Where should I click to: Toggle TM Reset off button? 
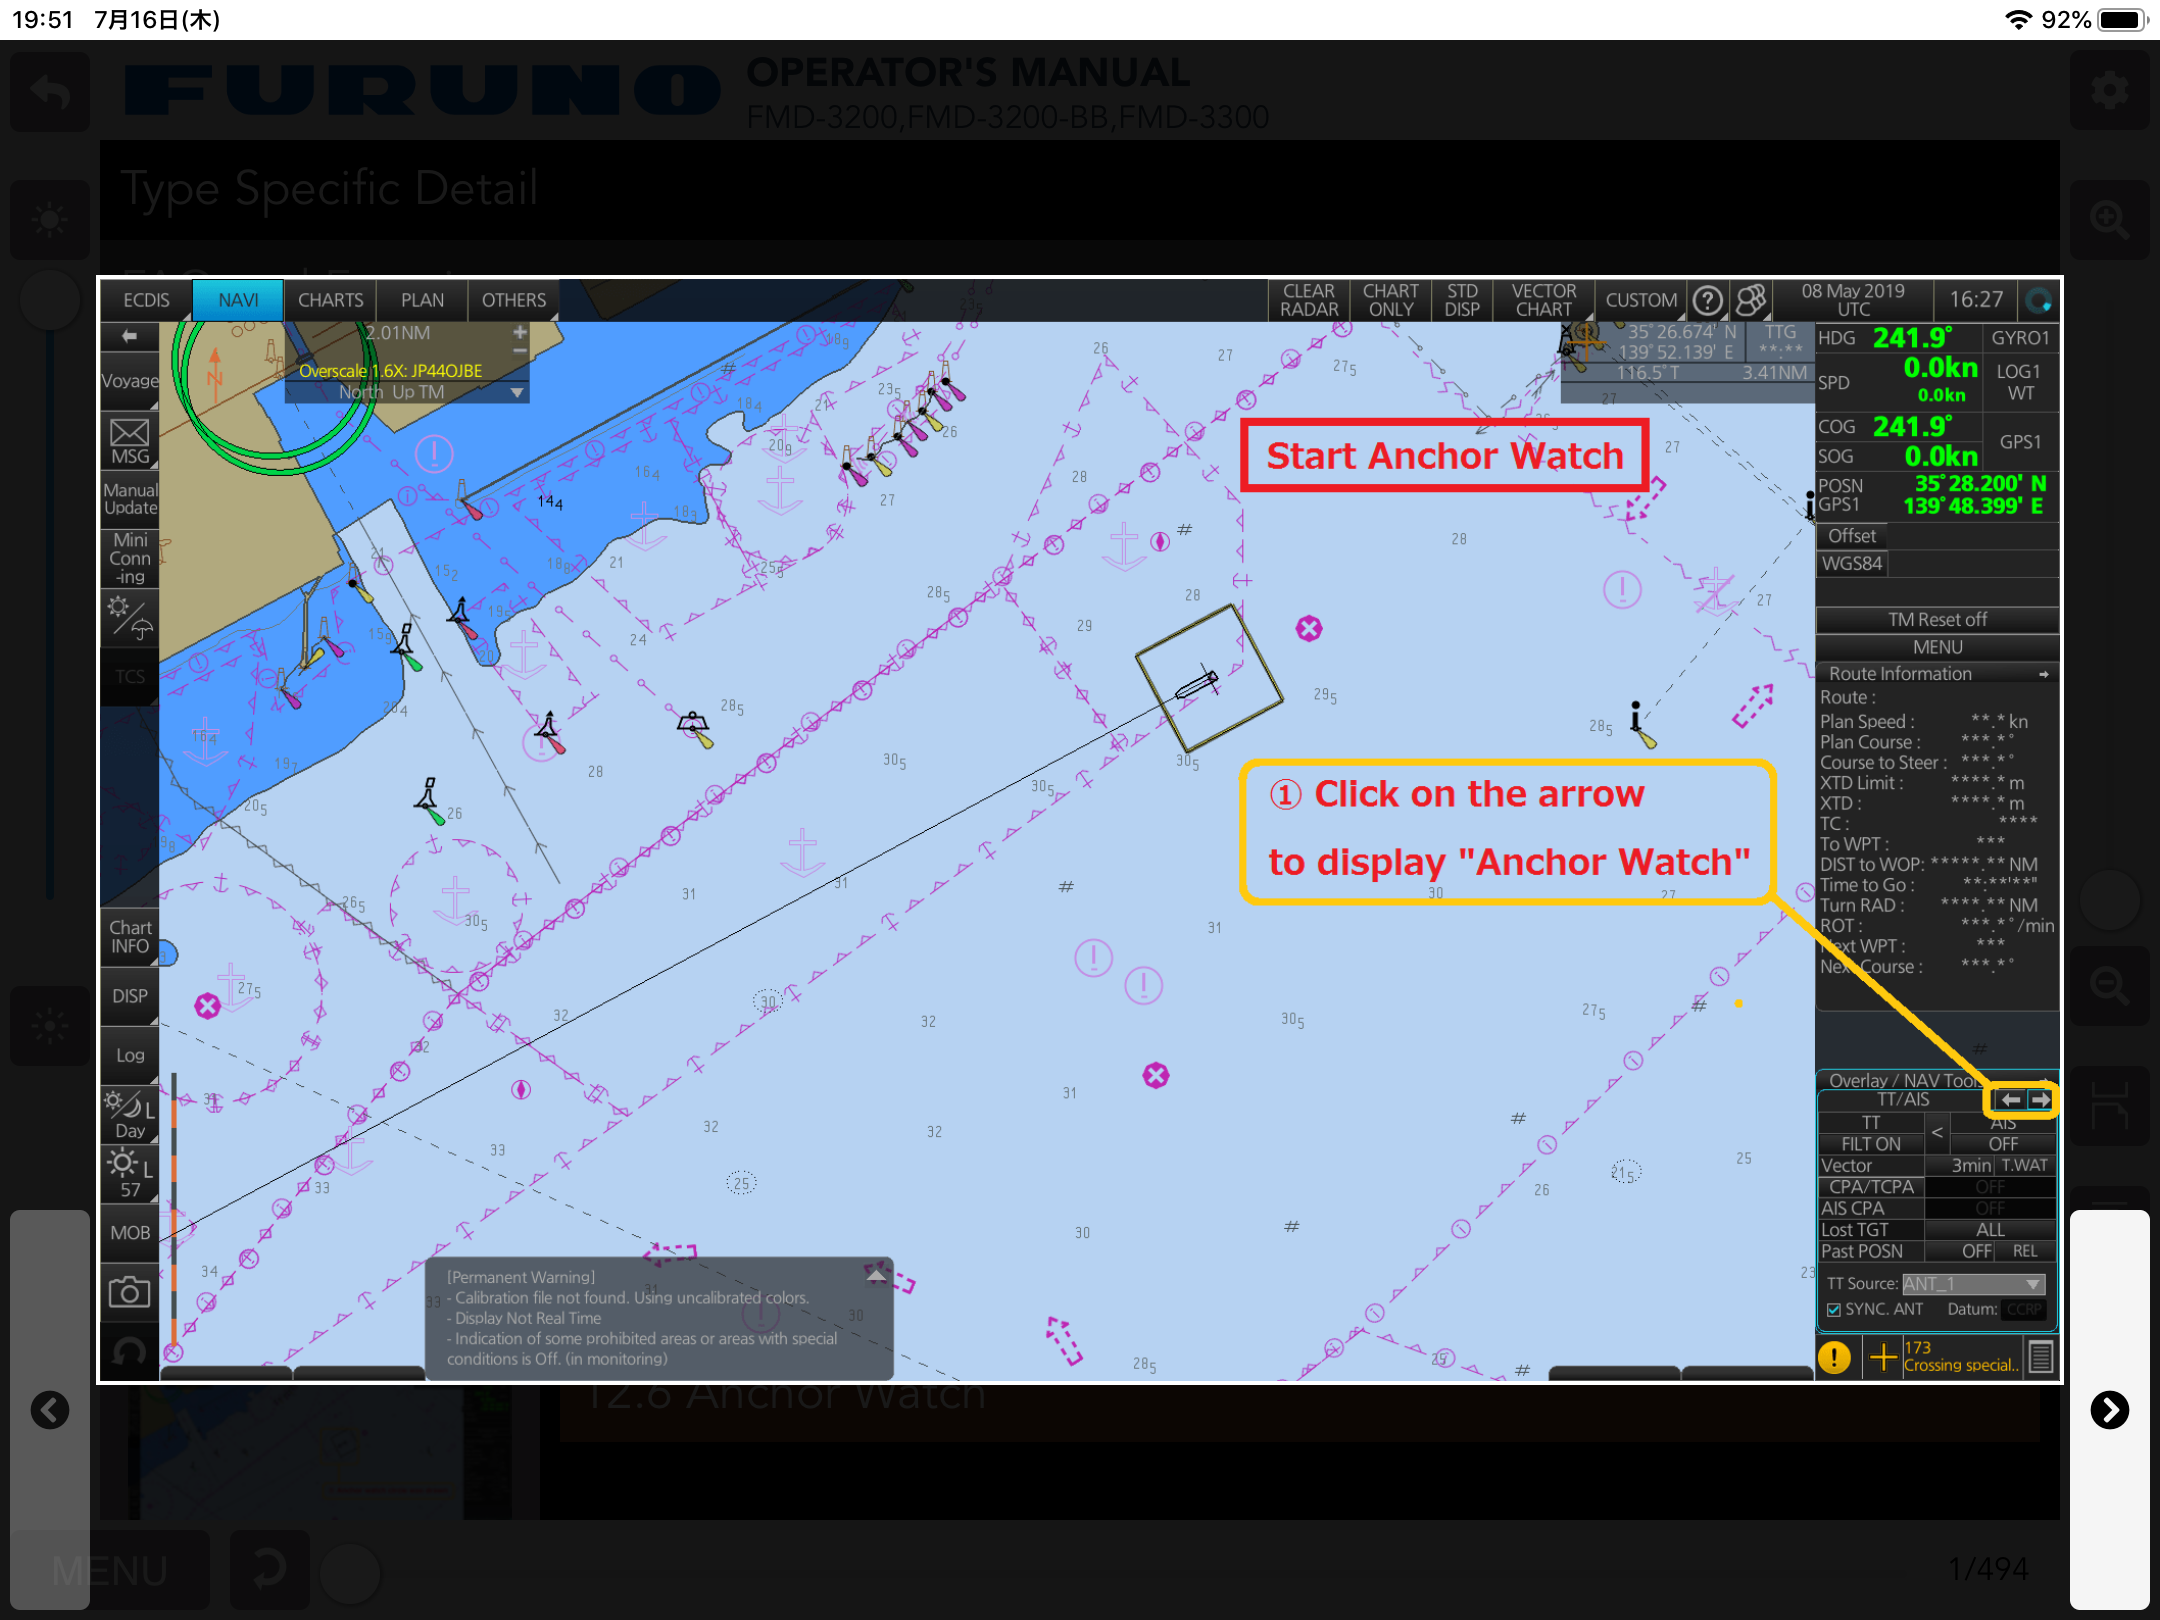[x=1937, y=619]
